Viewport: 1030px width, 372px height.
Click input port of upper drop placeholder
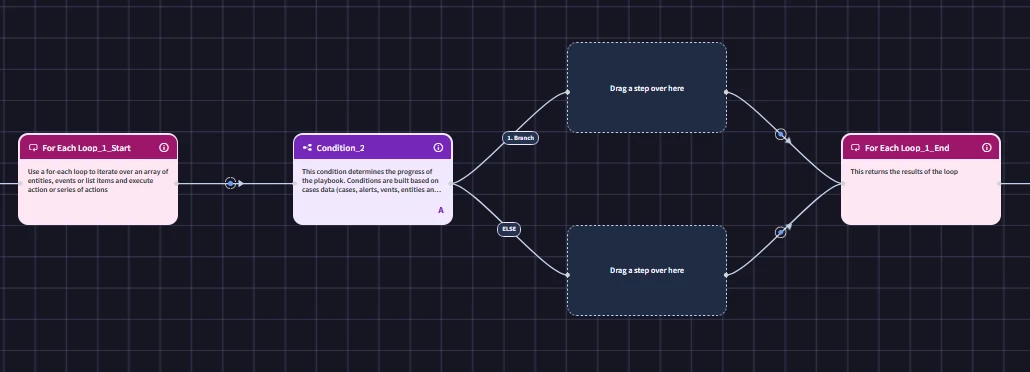568,92
